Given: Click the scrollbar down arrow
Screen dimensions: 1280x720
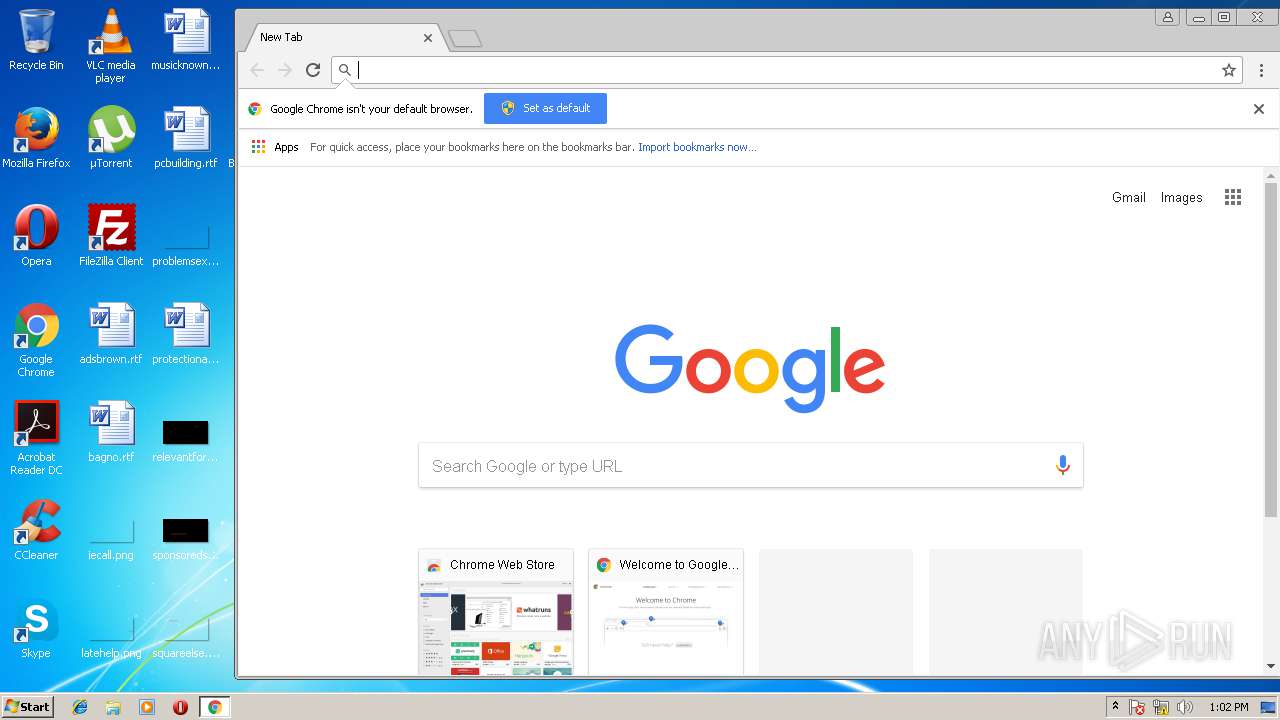Looking at the screenshot, I should click(x=1271, y=666).
